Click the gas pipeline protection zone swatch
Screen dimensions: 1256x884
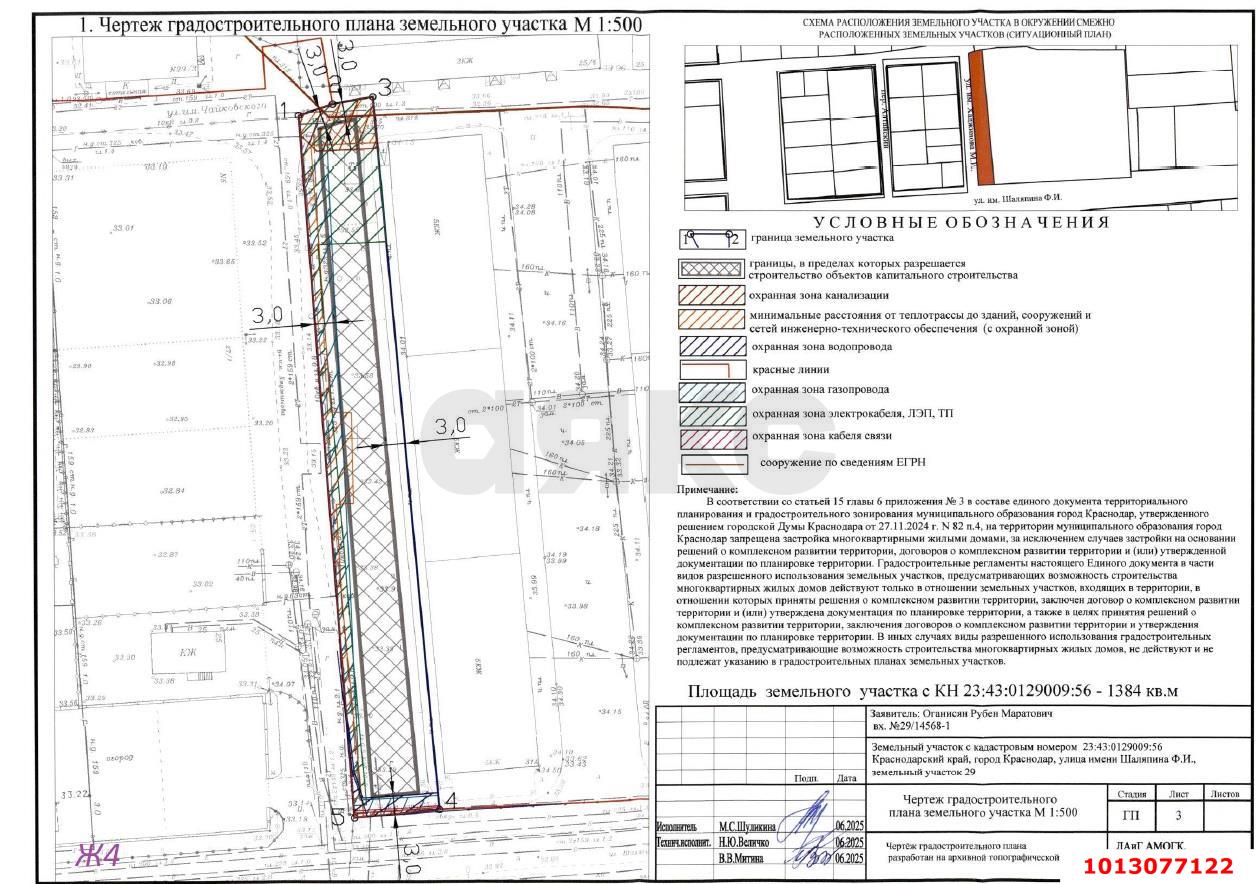713,390
